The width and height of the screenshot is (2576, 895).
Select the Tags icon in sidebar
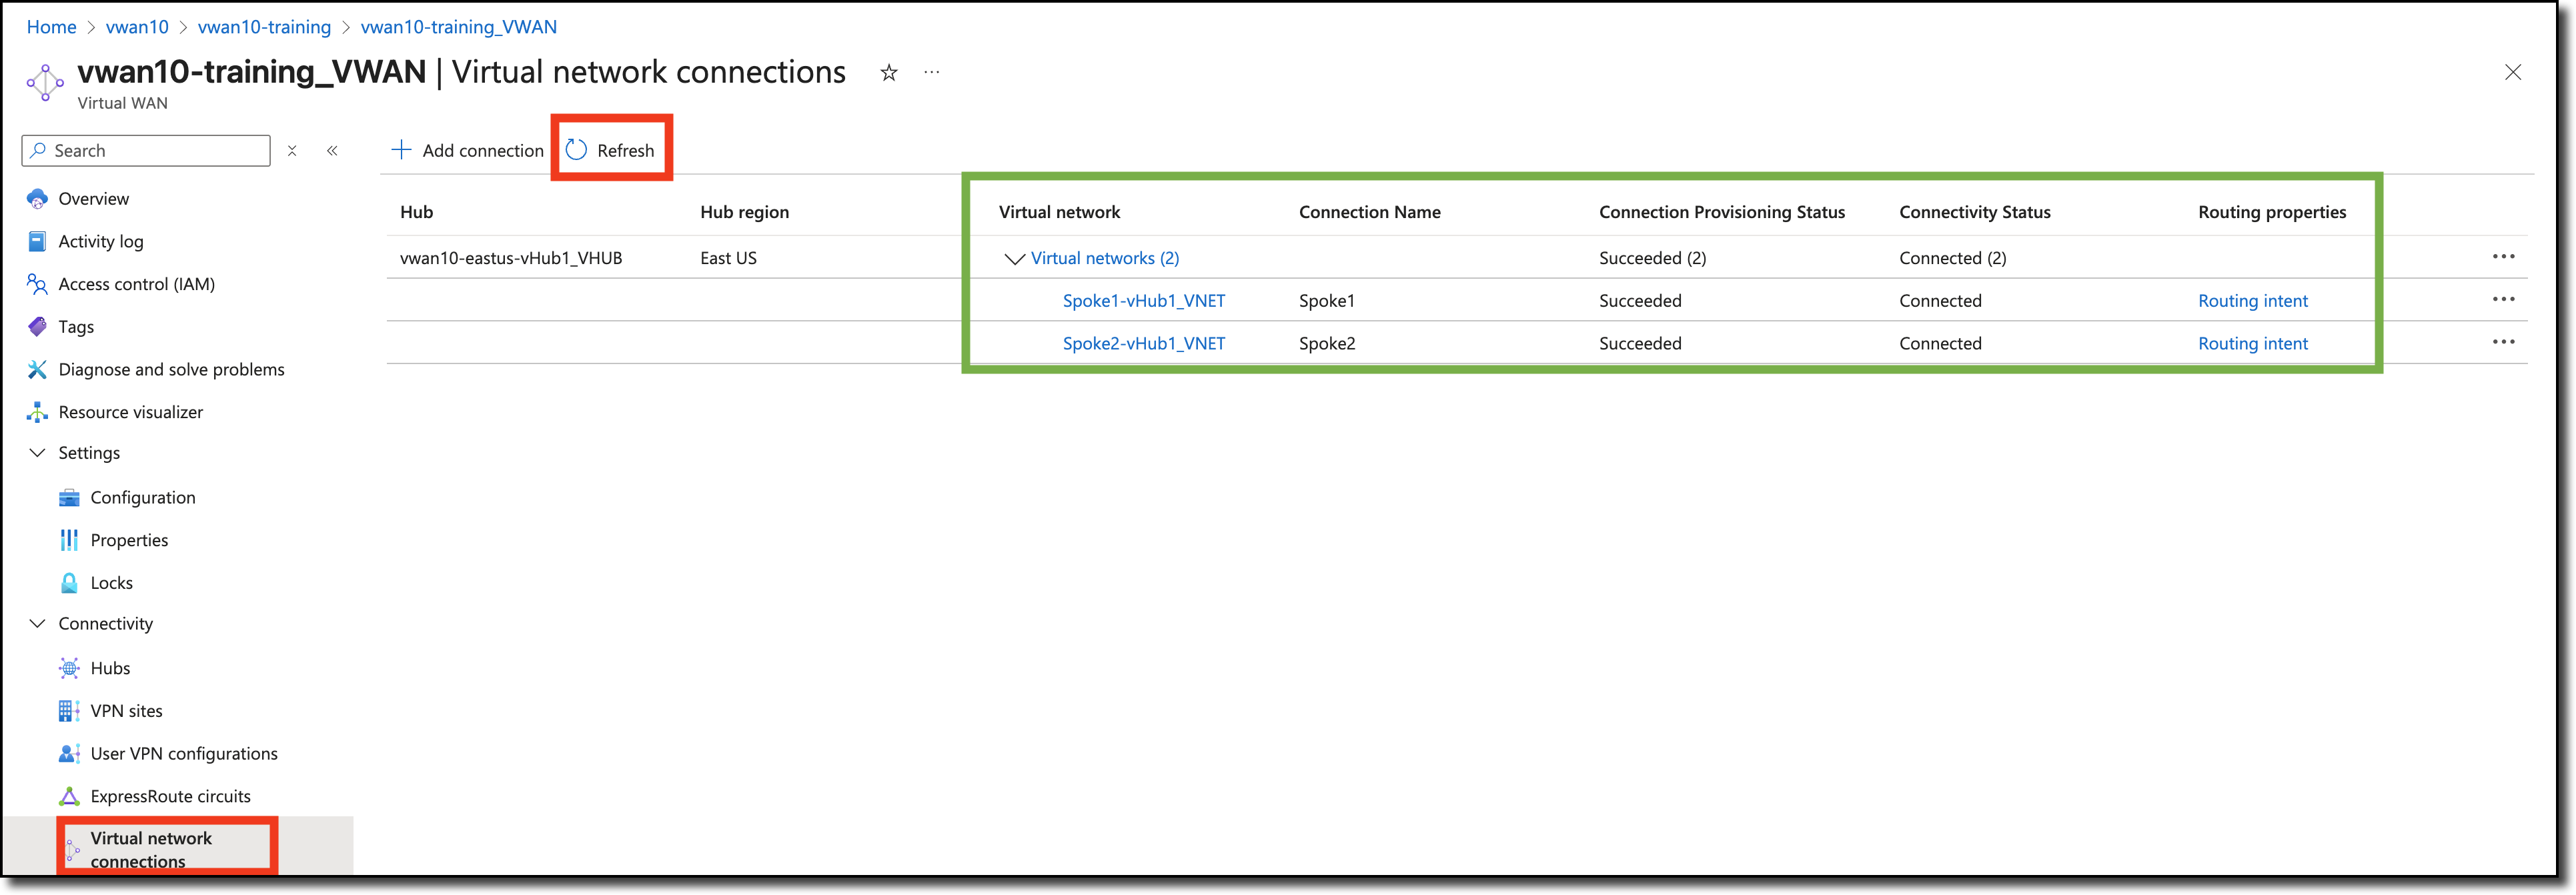point(37,327)
